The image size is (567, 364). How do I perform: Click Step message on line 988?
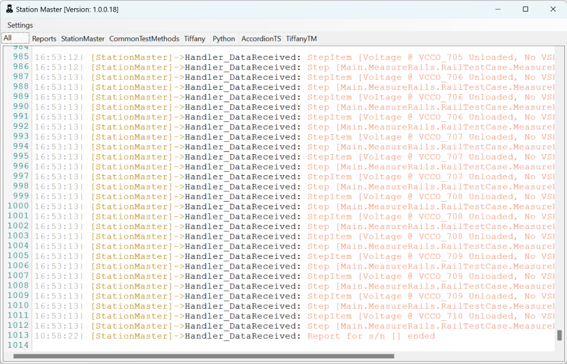coord(430,87)
